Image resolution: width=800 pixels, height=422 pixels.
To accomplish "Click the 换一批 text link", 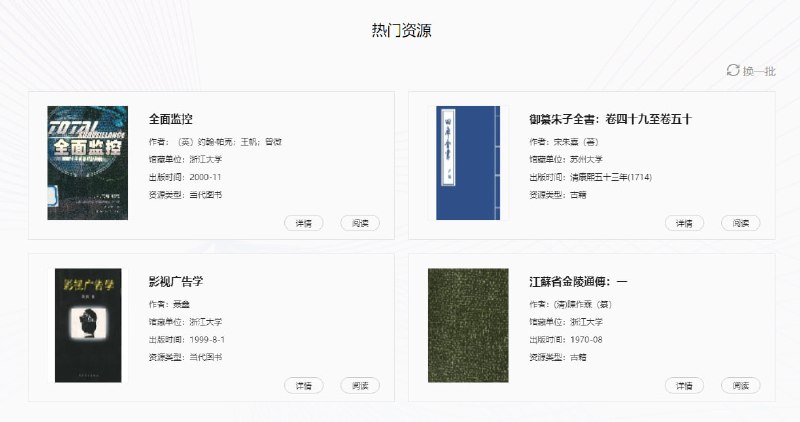I will [759, 71].
